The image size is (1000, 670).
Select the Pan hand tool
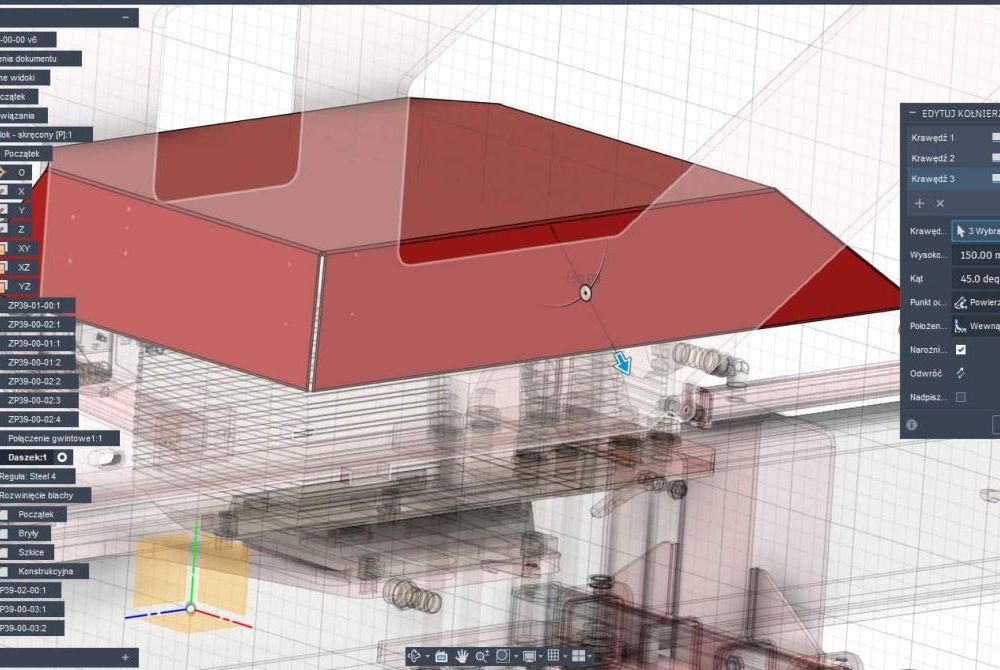463,656
